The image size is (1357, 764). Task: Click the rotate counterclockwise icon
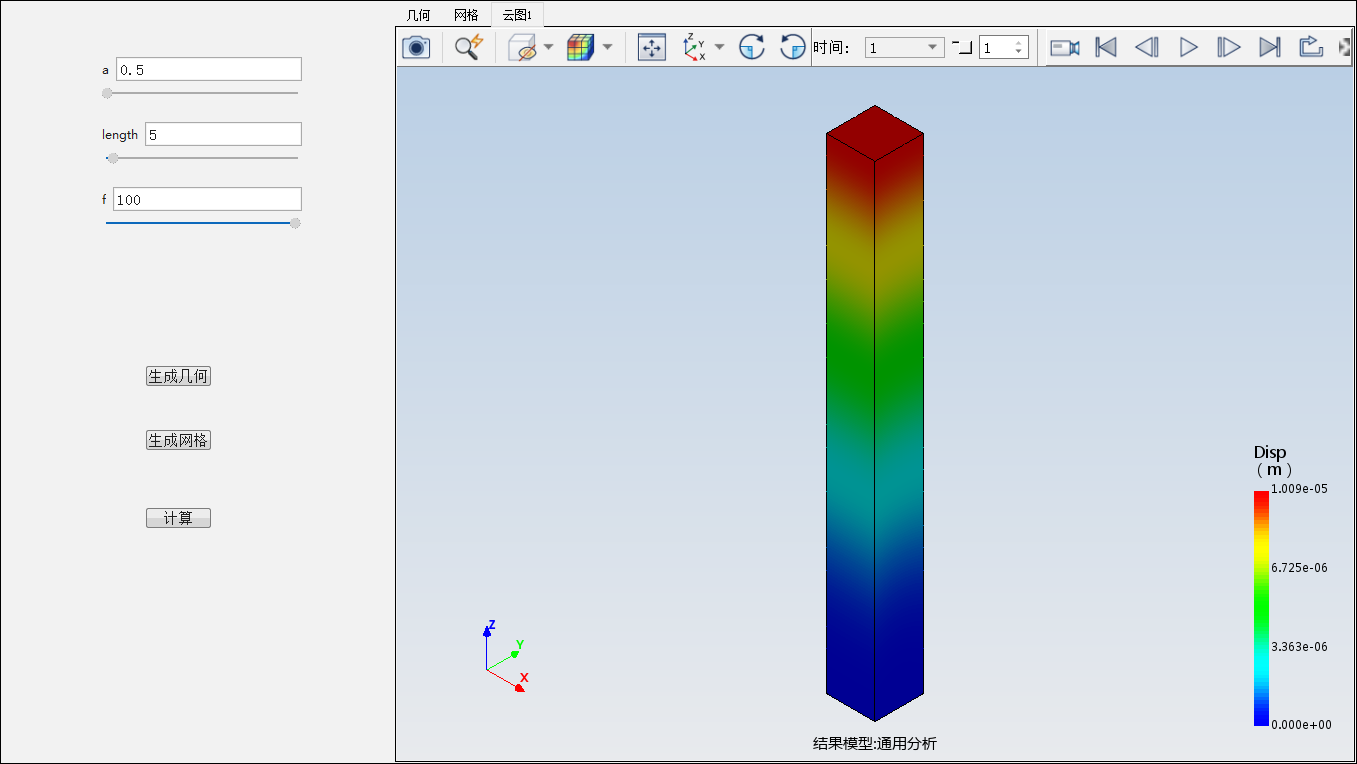point(793,47)
